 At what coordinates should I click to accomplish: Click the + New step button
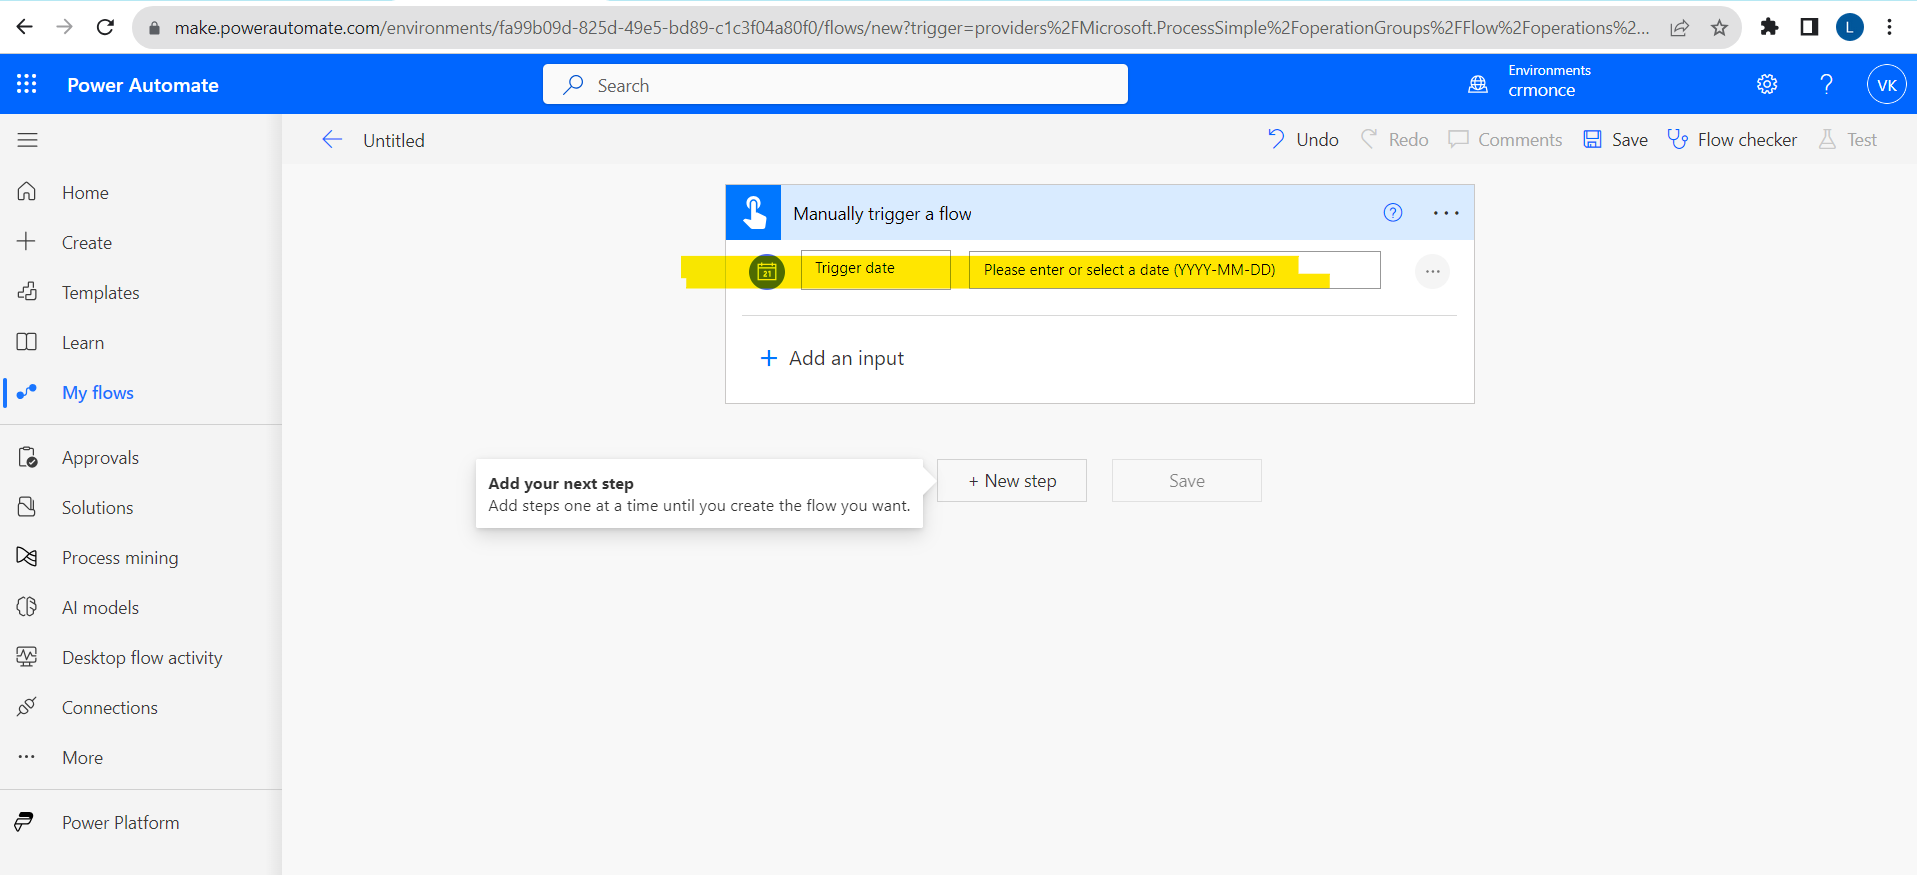pyautogui.click(x=1012, y=481)
